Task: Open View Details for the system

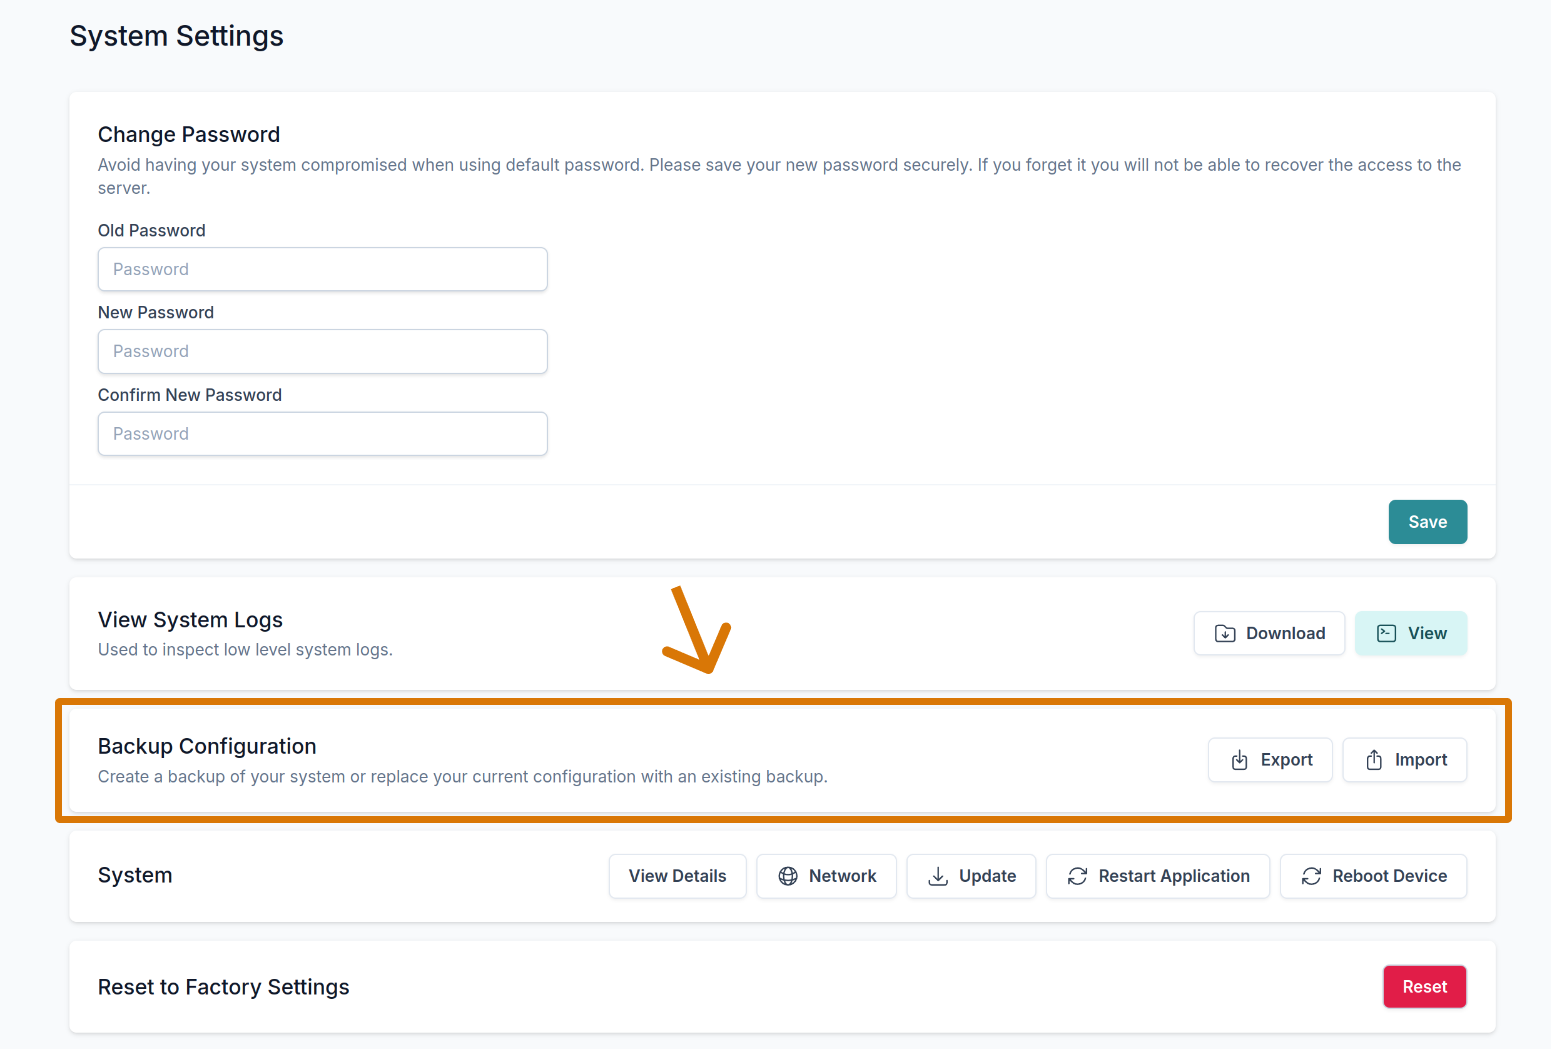Action: [x=677, y=876]
